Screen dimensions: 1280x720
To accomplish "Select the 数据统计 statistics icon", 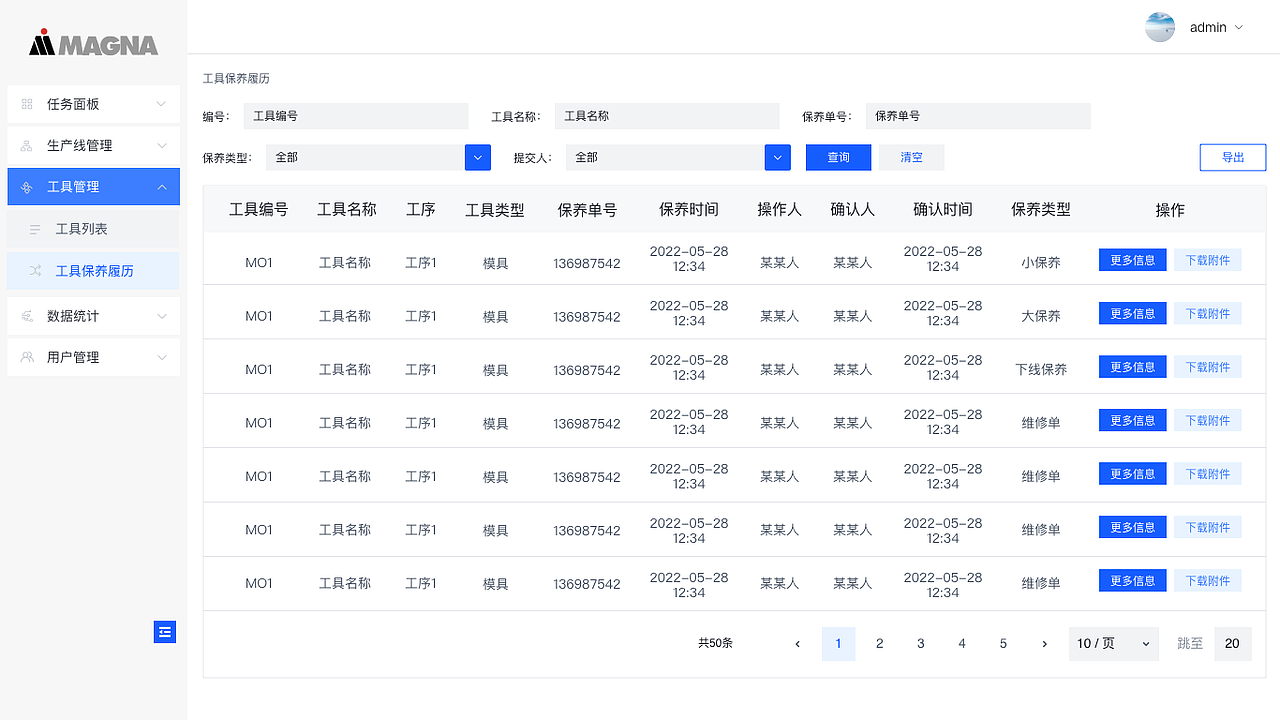I will pos(28,315).
